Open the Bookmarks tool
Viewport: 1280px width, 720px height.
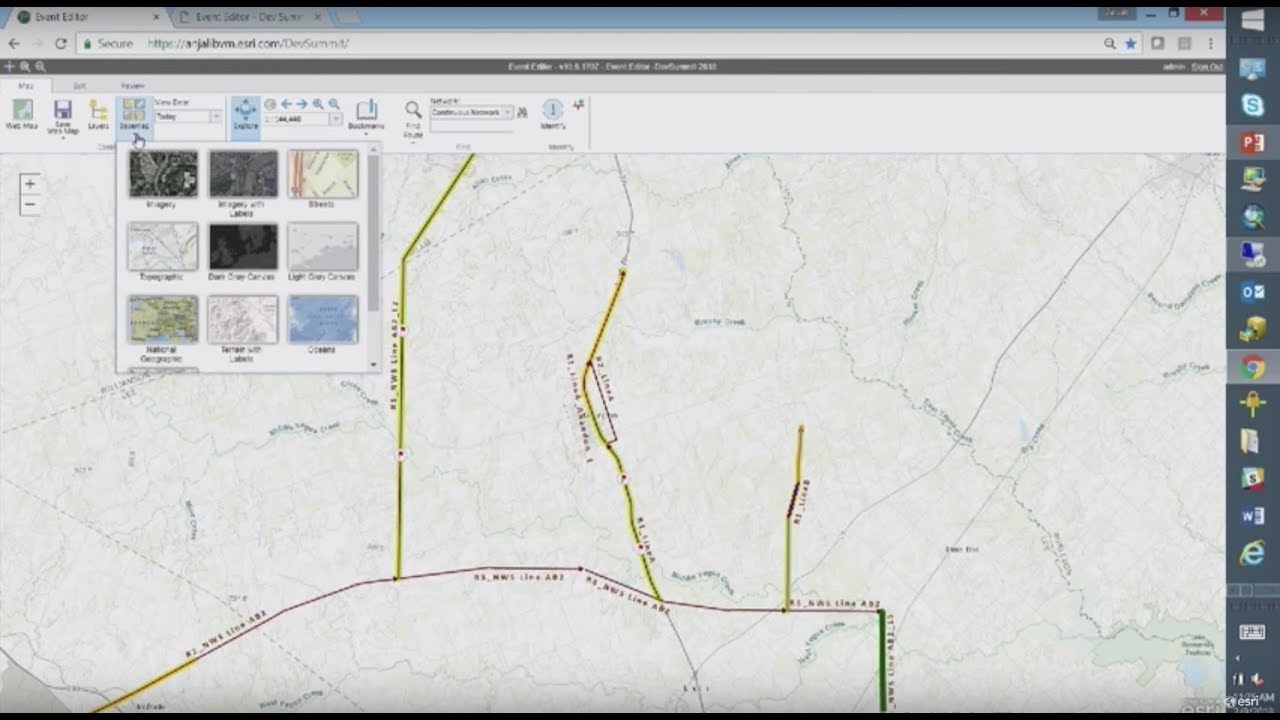366,115
